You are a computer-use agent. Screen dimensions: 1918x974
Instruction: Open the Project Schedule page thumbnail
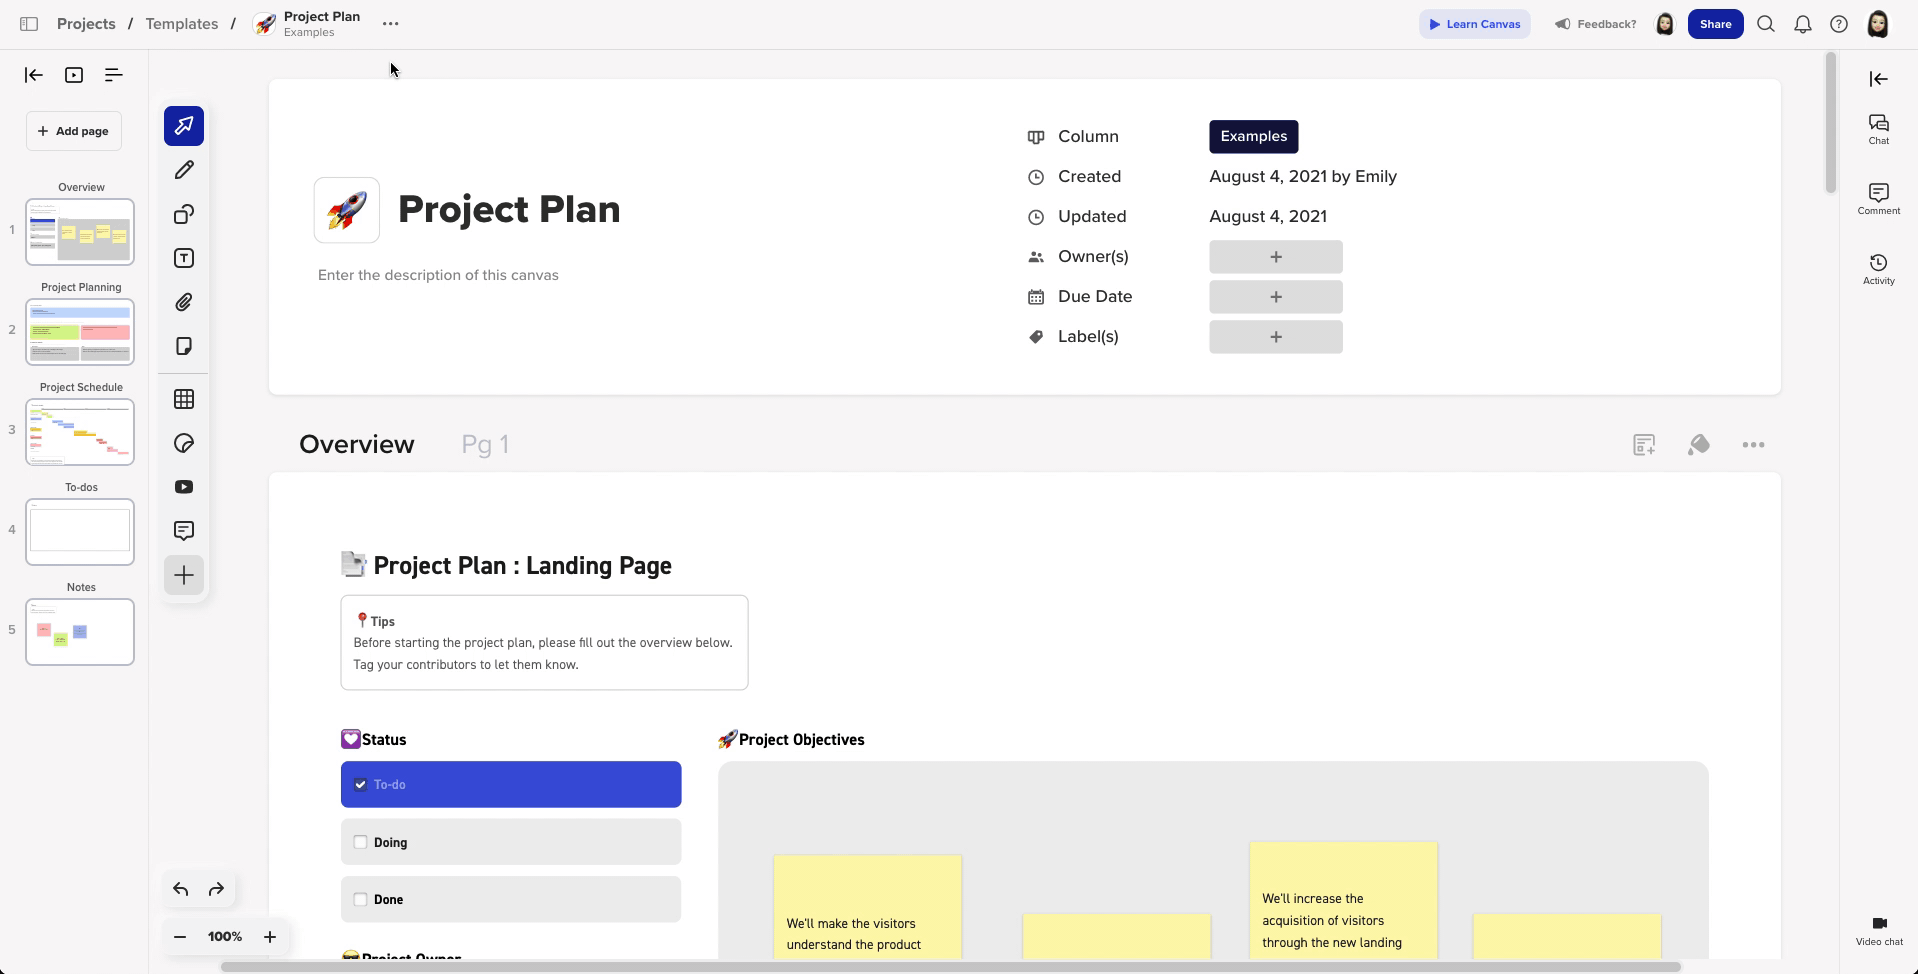click(x=80, y=432)
